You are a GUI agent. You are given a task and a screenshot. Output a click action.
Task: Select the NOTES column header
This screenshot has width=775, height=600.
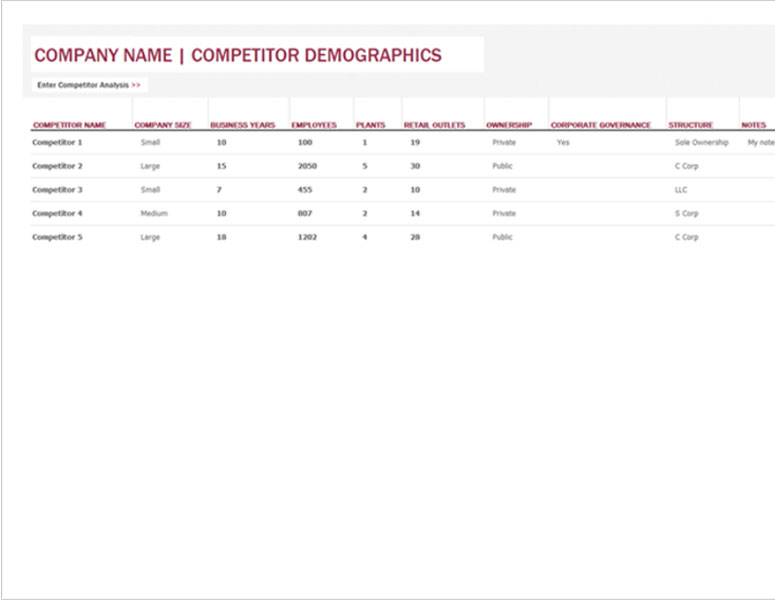click(754, 126)
